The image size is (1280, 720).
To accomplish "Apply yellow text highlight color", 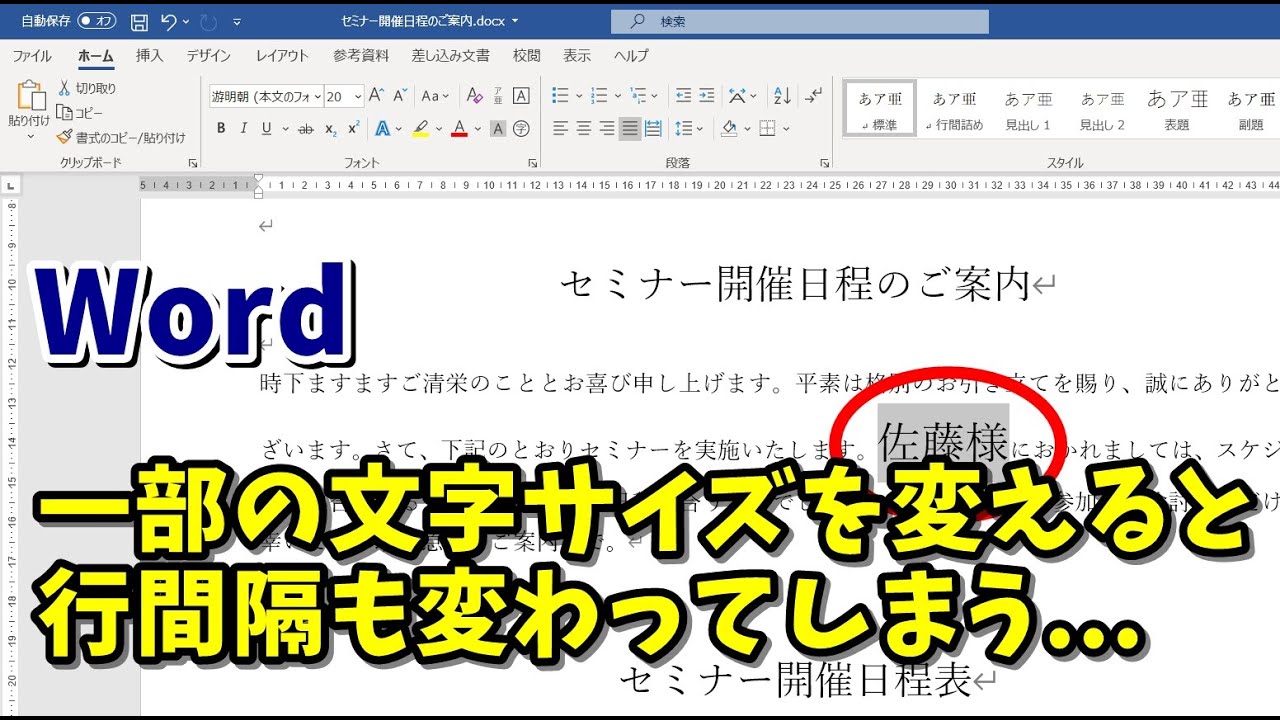I will click(420, 128).
